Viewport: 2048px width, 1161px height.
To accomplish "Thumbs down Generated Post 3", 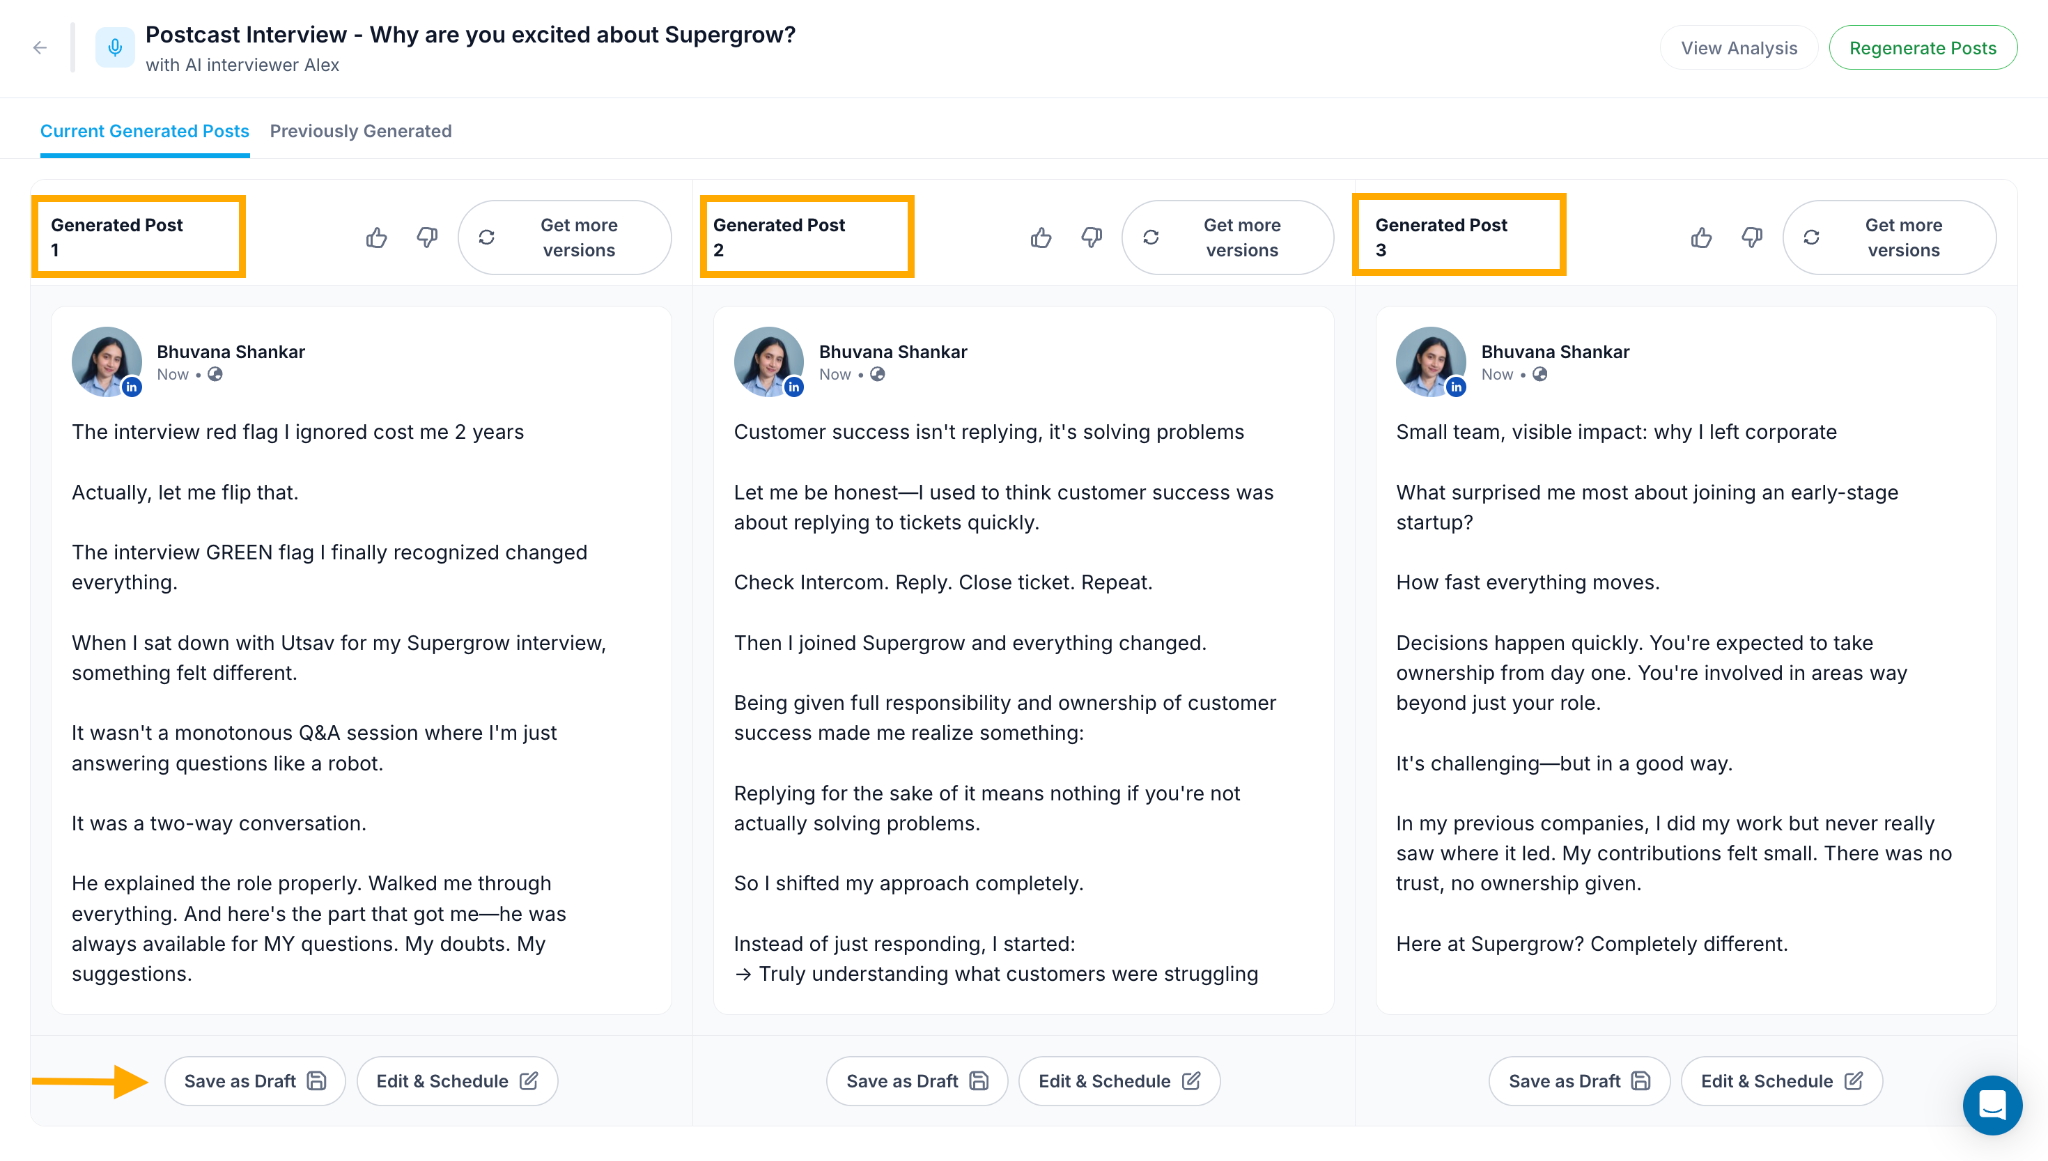I will (1752, 238).
